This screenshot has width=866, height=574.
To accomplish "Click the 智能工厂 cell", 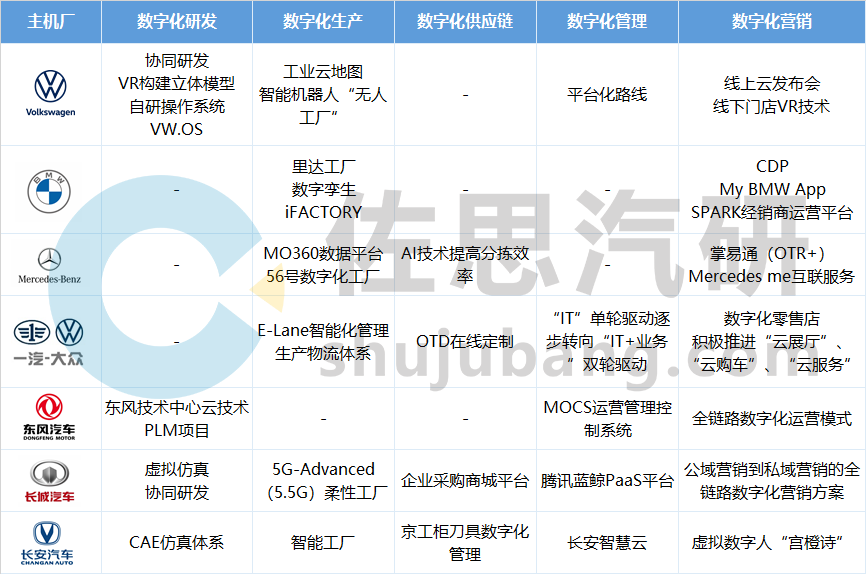I will (x=323, y=543).
